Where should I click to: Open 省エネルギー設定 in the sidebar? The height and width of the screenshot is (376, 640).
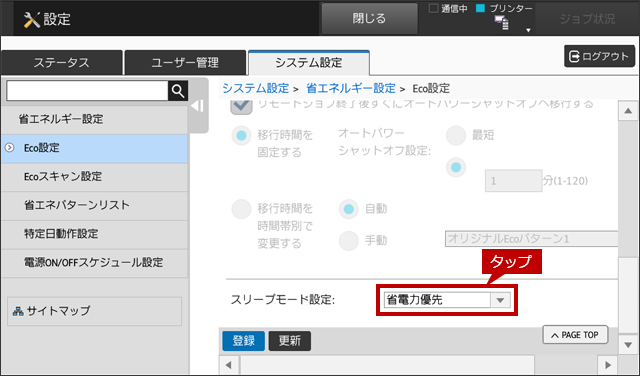click(x=94, y=119)
